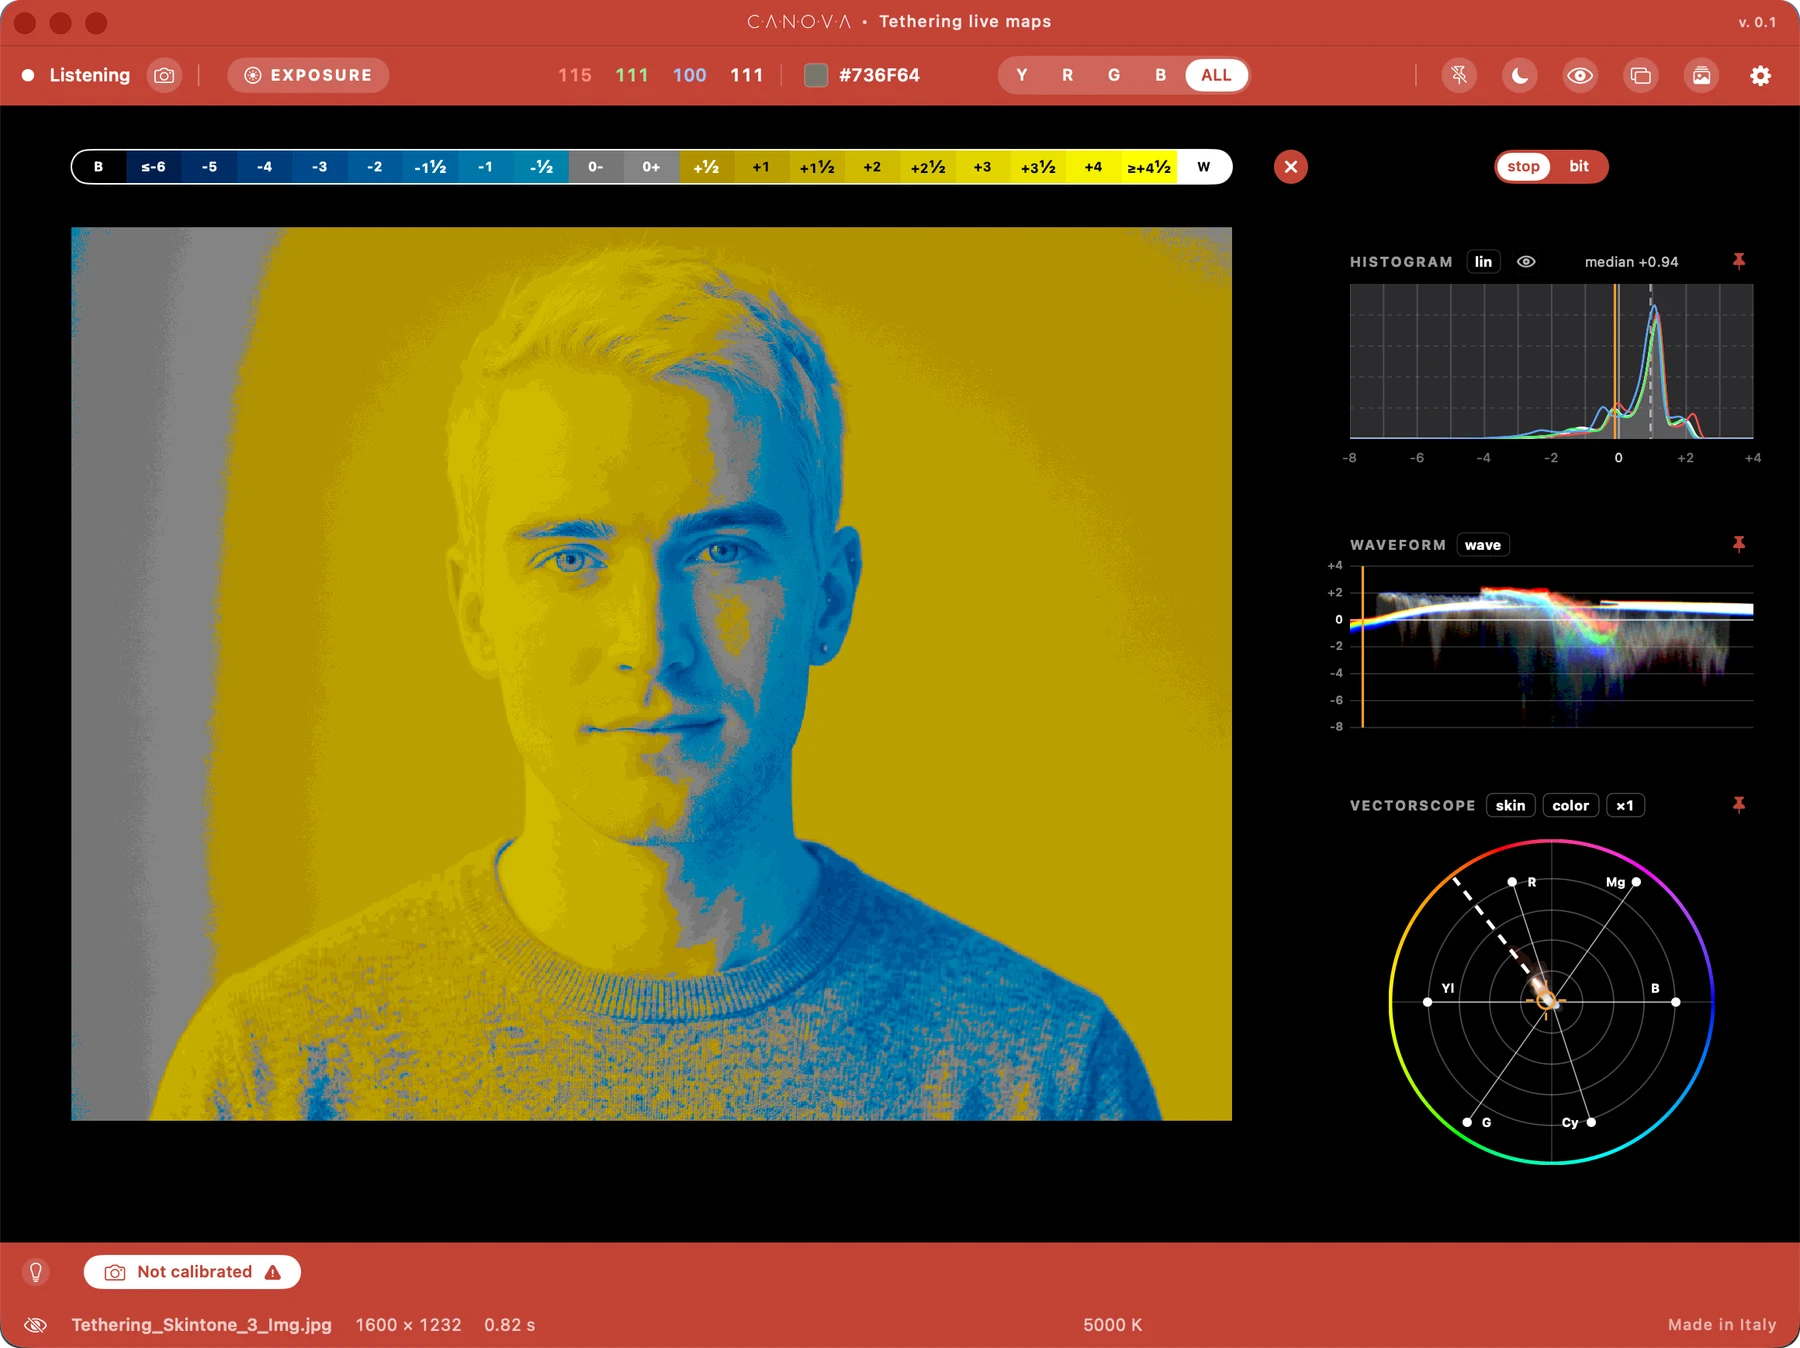Change the vectorscope color mode
1800x1348 pixels.
pos(1570,806)
